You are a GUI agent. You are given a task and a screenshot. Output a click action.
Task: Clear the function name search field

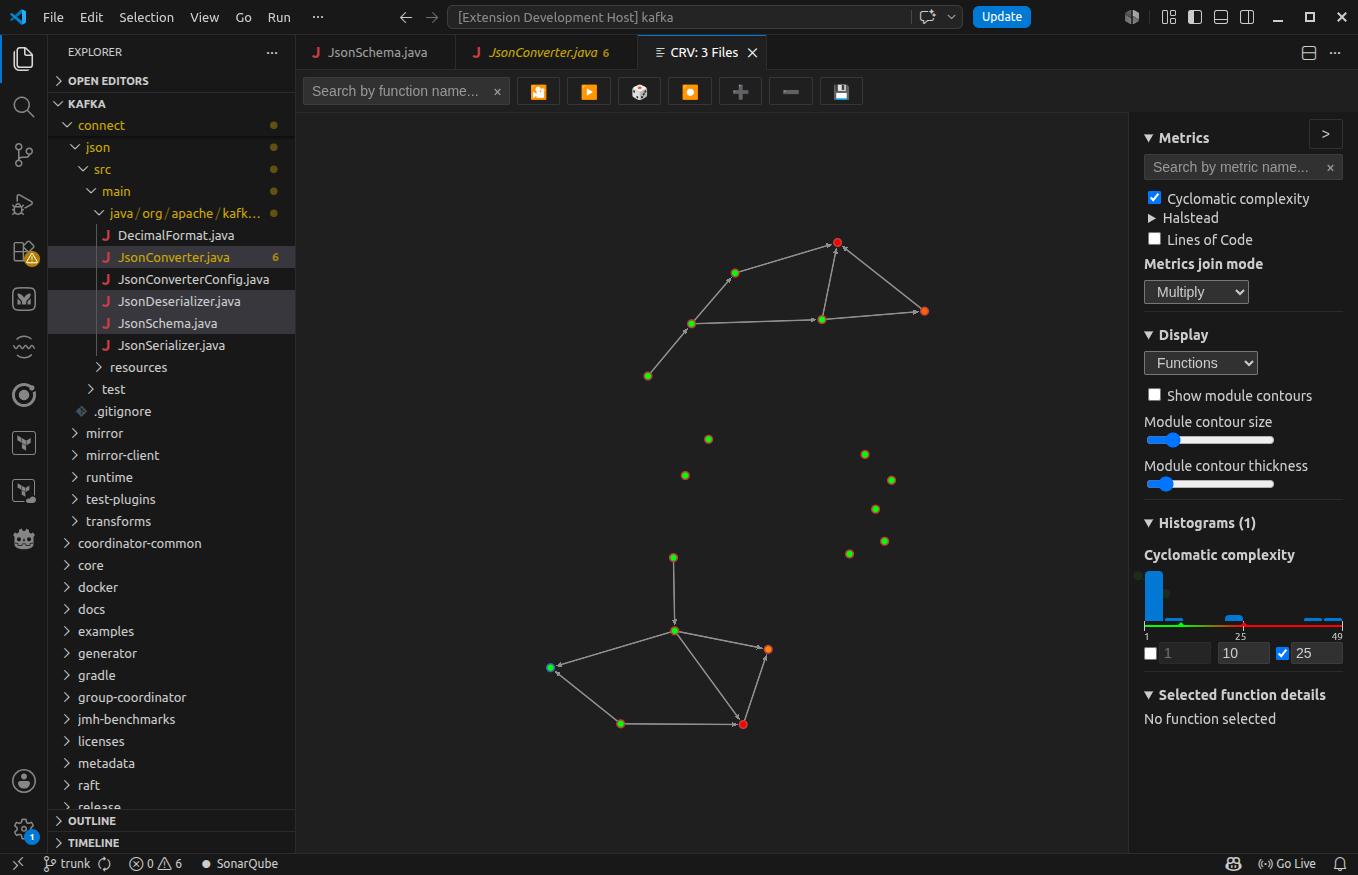497,91
